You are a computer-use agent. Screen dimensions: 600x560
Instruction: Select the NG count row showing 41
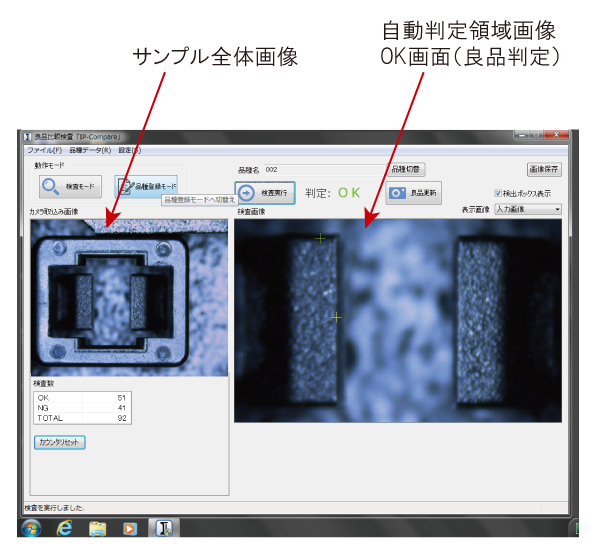pyautogui.click(x=82, y=408)
